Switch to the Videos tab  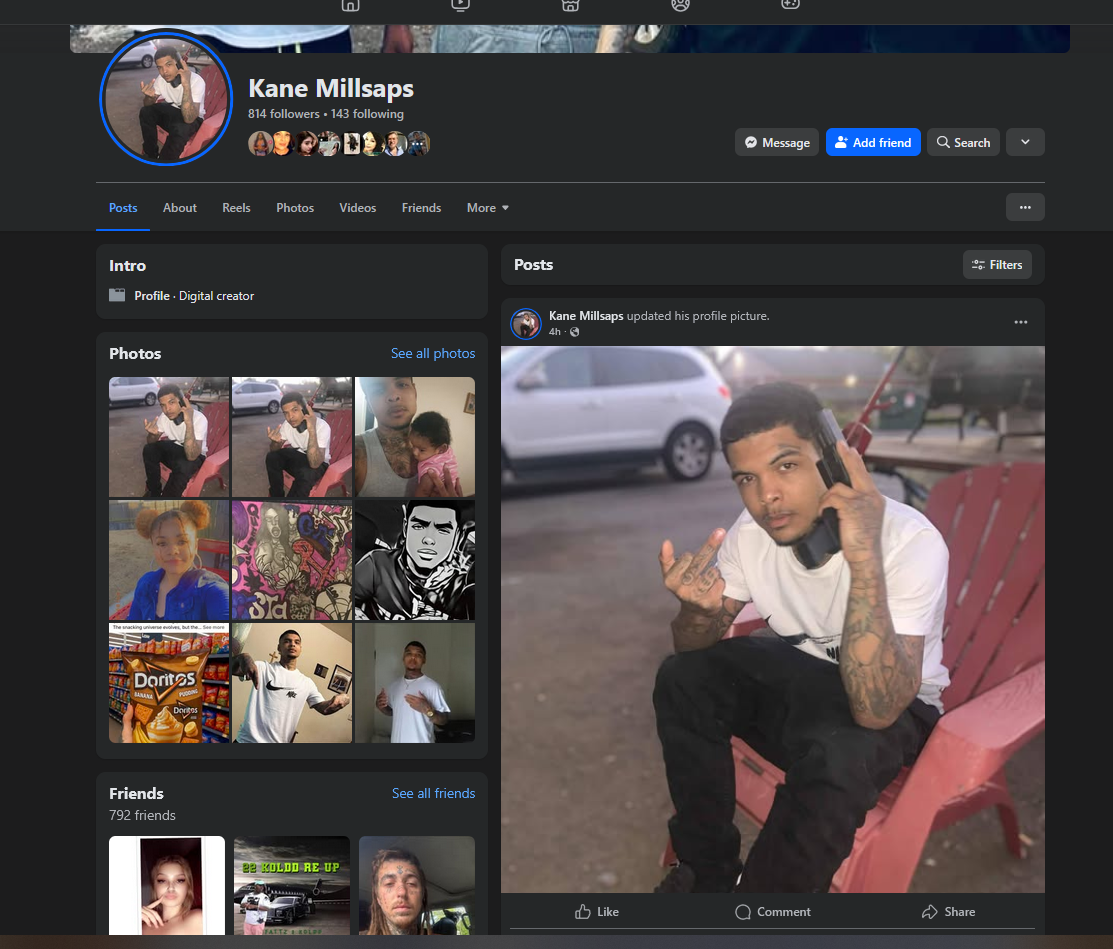click(x=358, y=208)
